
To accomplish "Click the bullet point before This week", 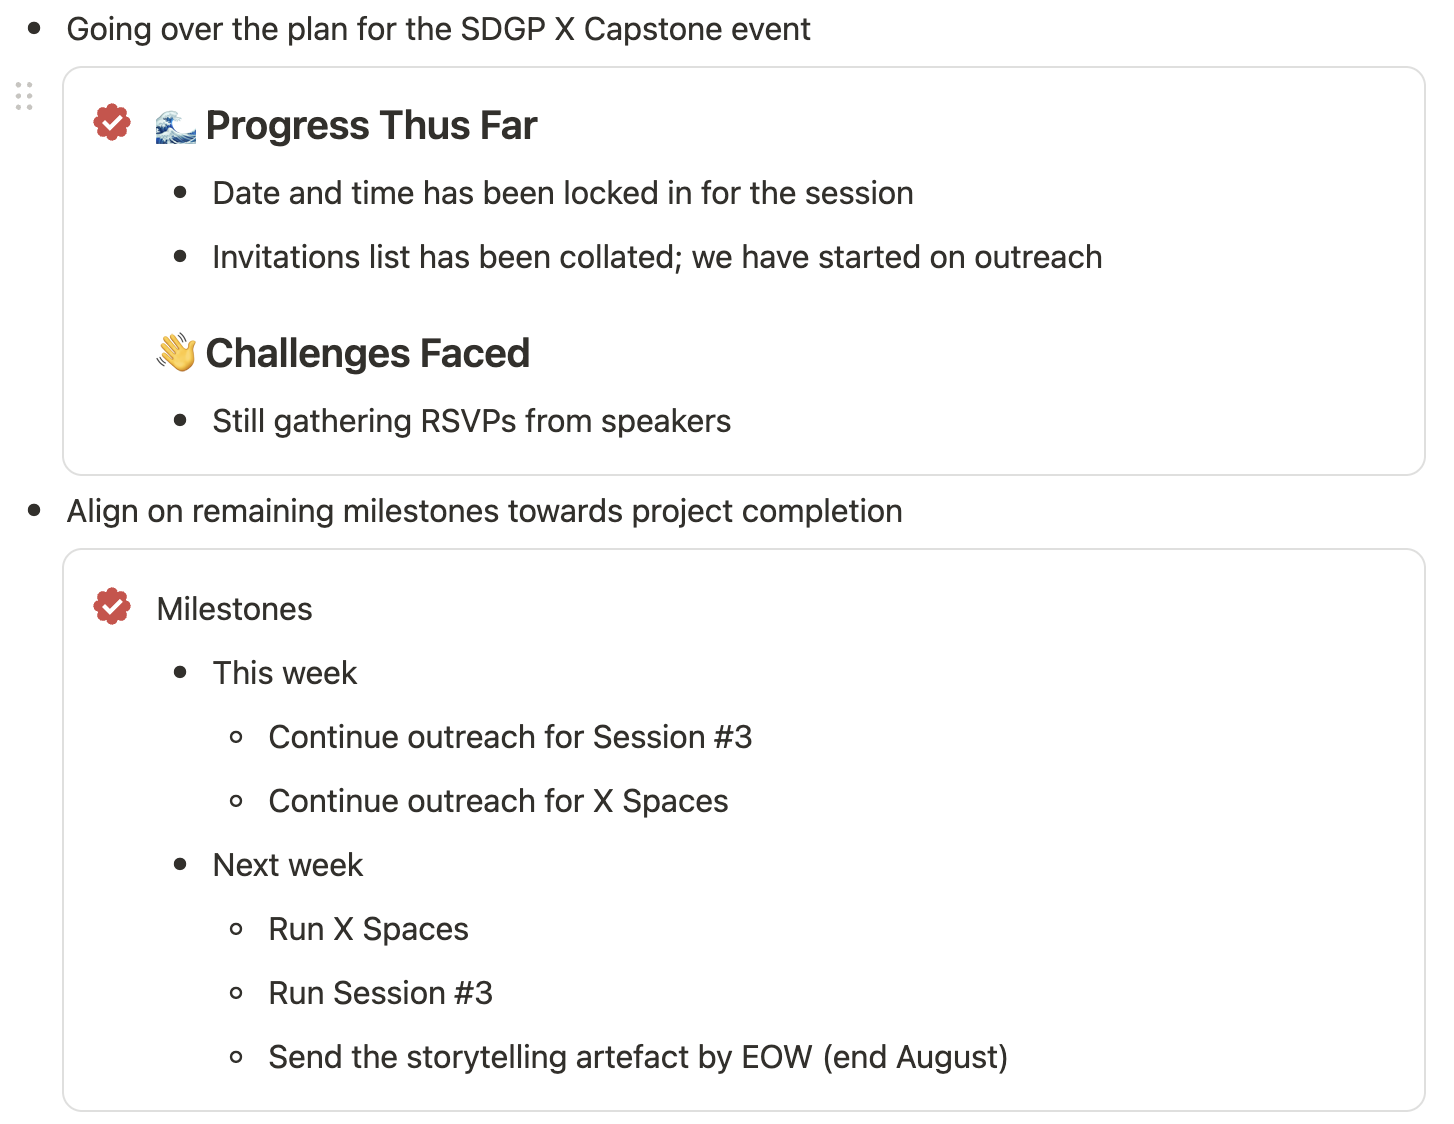I will click(180, 673).
